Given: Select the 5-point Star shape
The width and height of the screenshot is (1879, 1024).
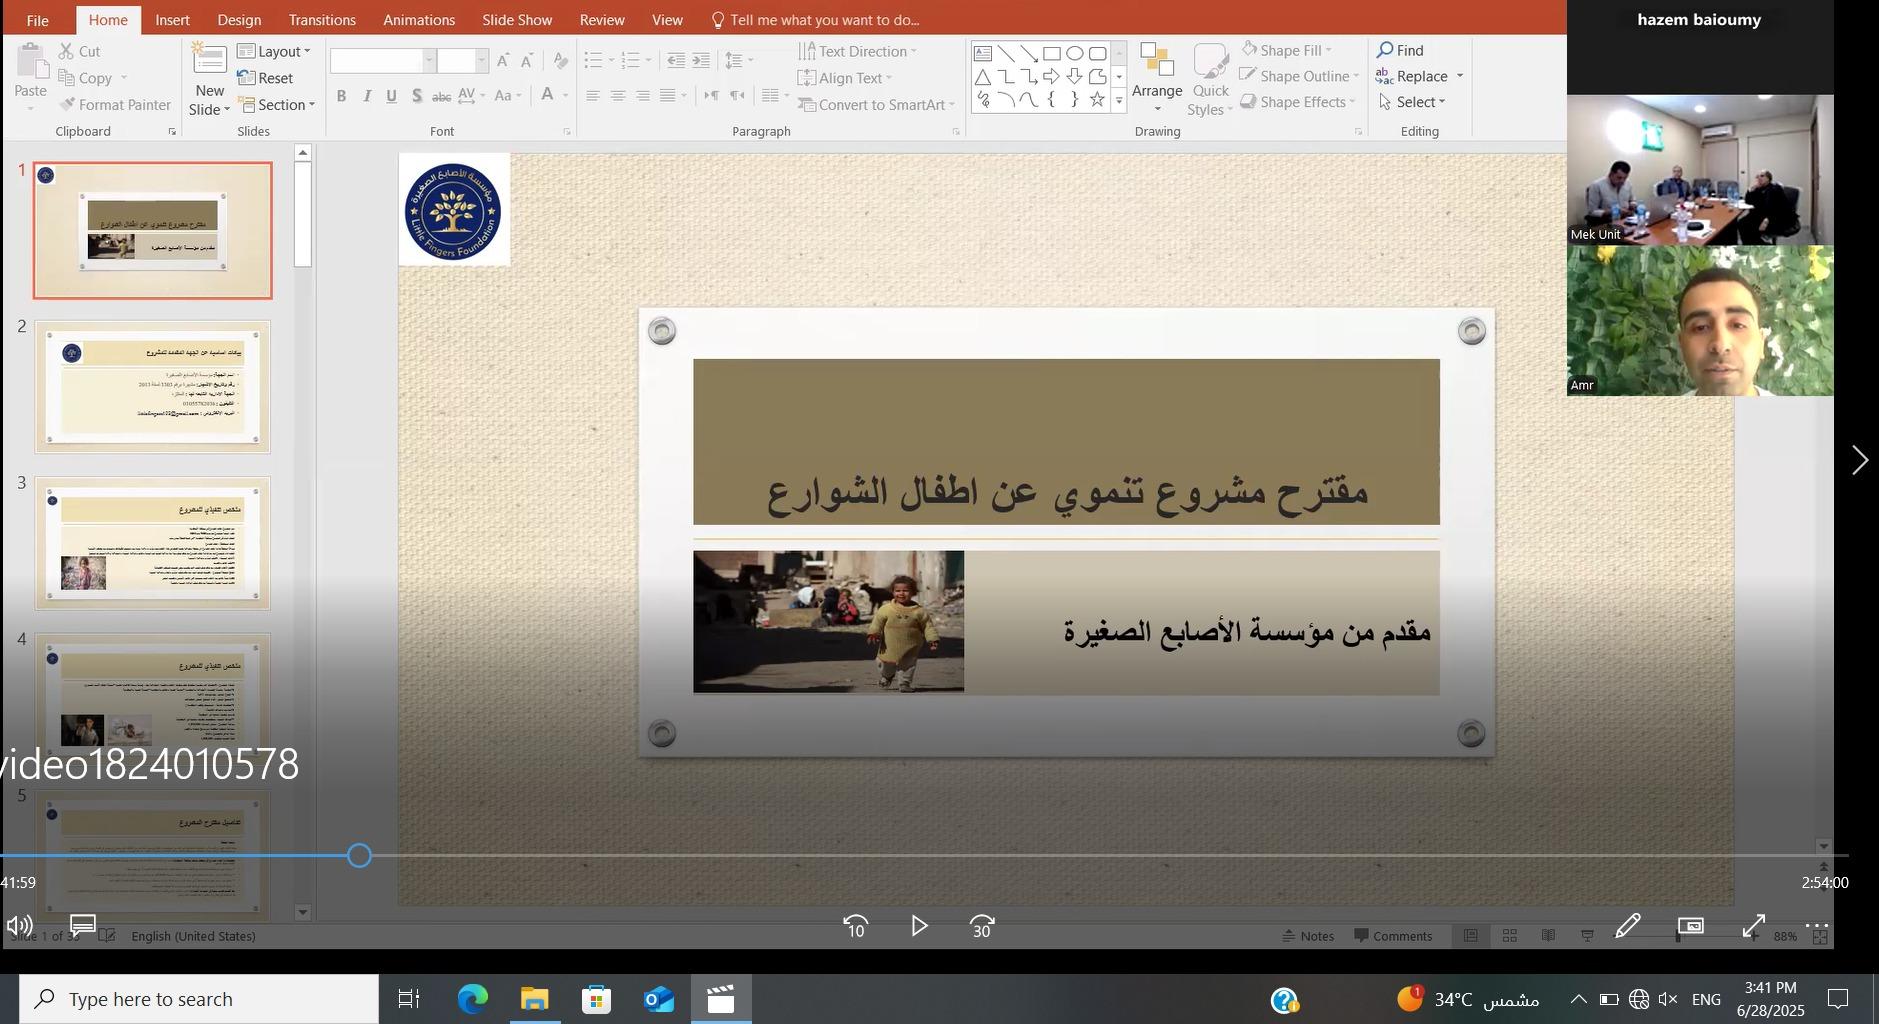Looking at the screenshot, I should pos(1097,99).
